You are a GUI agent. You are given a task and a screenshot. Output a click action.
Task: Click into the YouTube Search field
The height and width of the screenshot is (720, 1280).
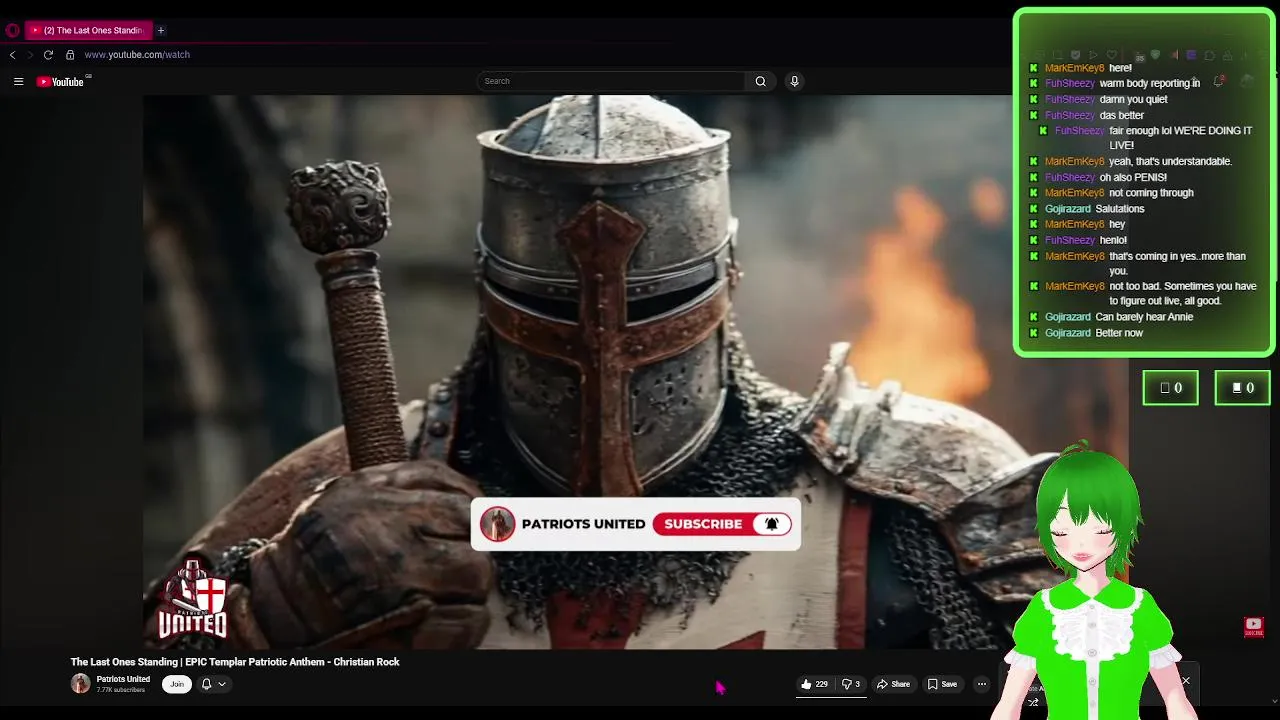pyautogui.click(x=610, y=81)
